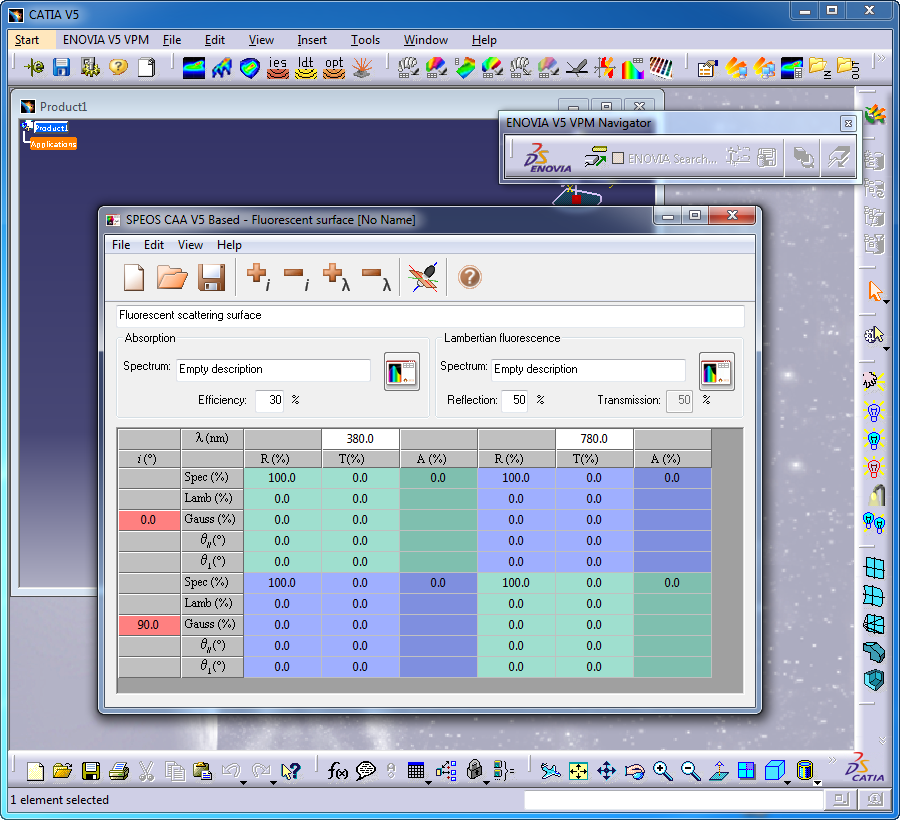
Task: Open the Tools menu in CATIA
Action: click(x=365, y=40)
